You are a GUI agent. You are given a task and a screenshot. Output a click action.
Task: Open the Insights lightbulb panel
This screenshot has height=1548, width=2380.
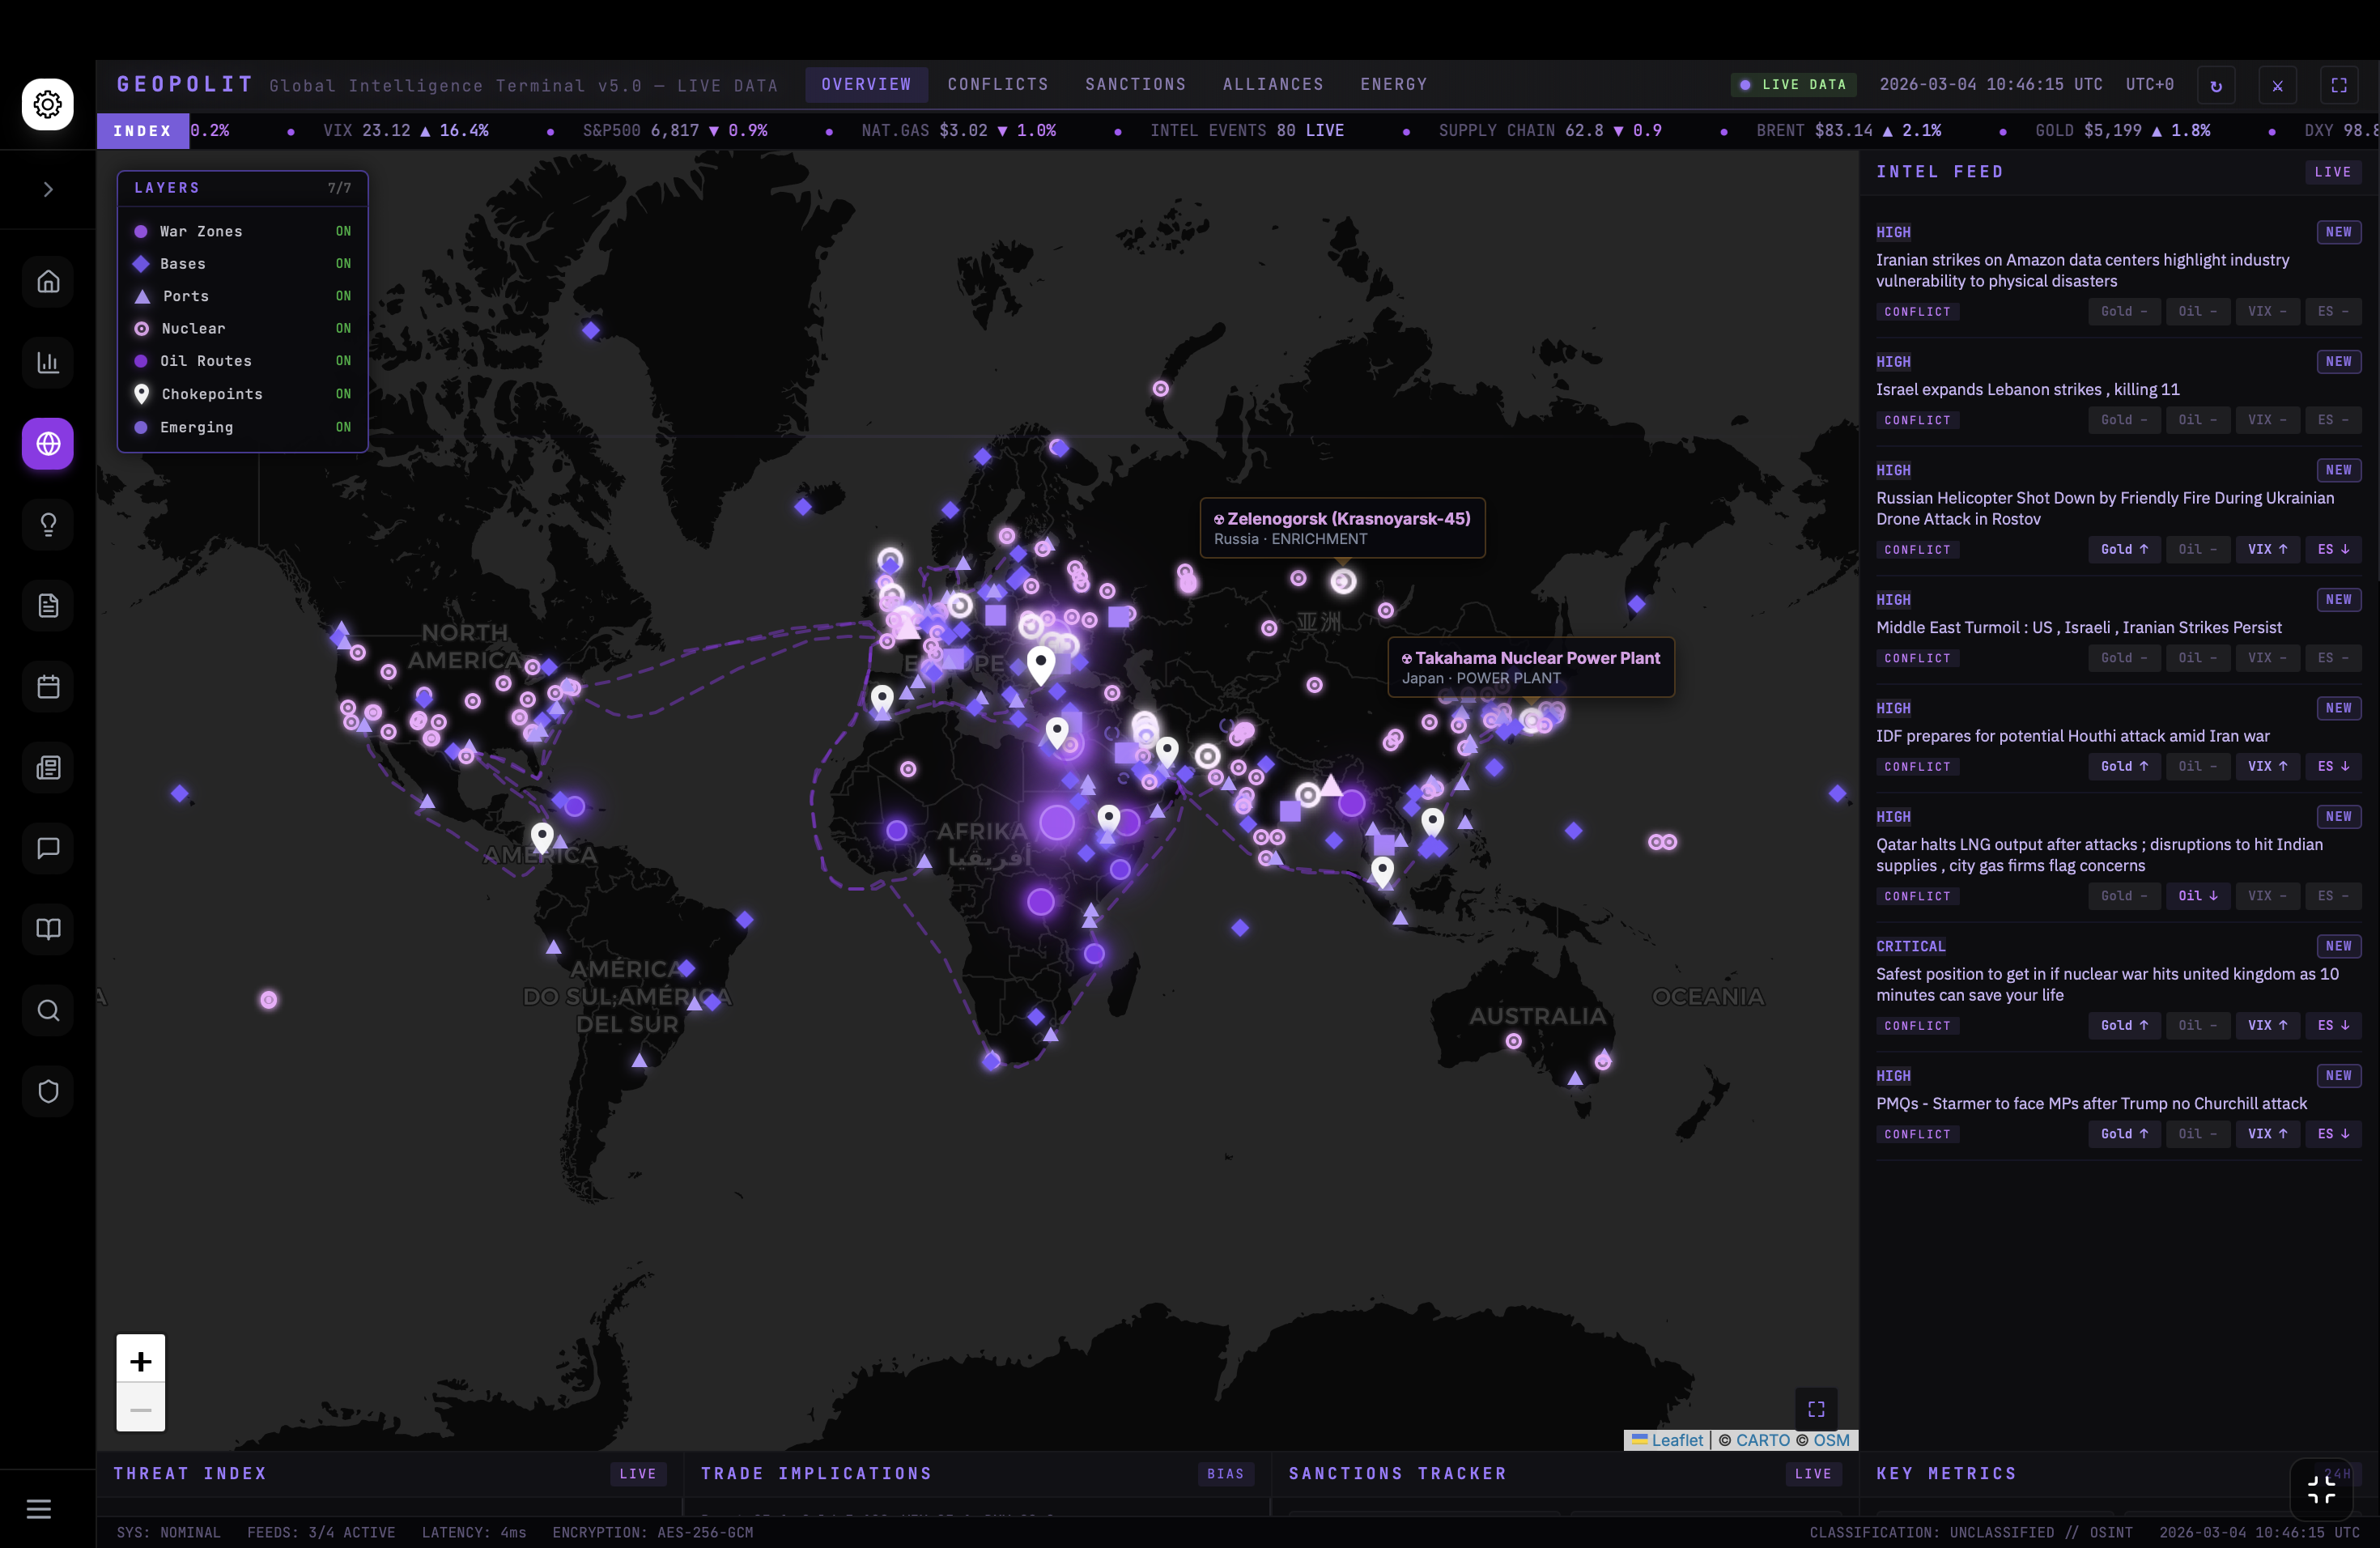(47, 524)
